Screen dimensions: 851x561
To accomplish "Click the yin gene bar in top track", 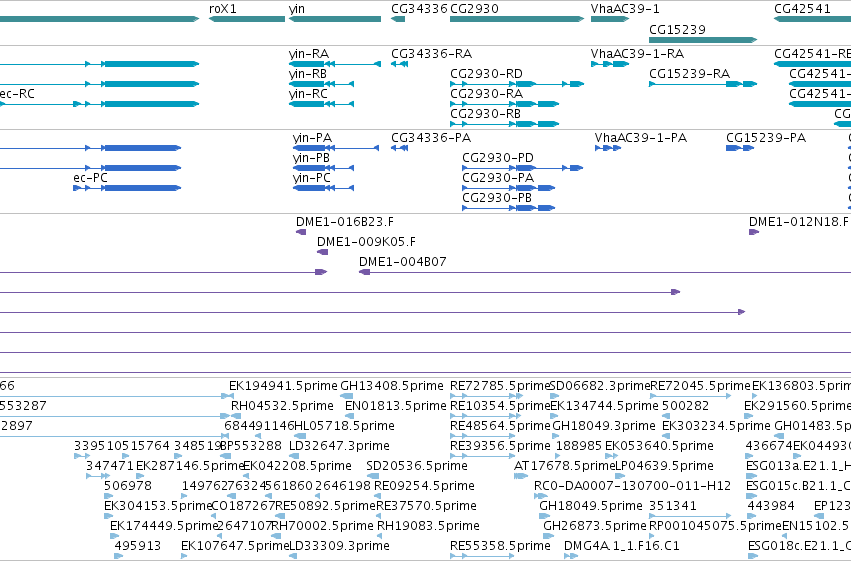I will tap(335, 19).
